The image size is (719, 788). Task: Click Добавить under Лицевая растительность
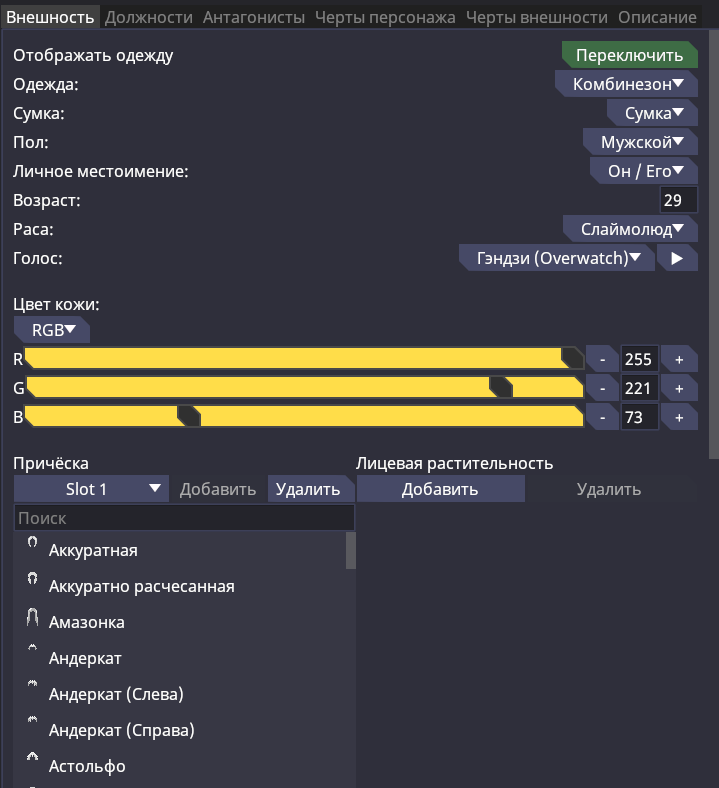tap(440, 489)
